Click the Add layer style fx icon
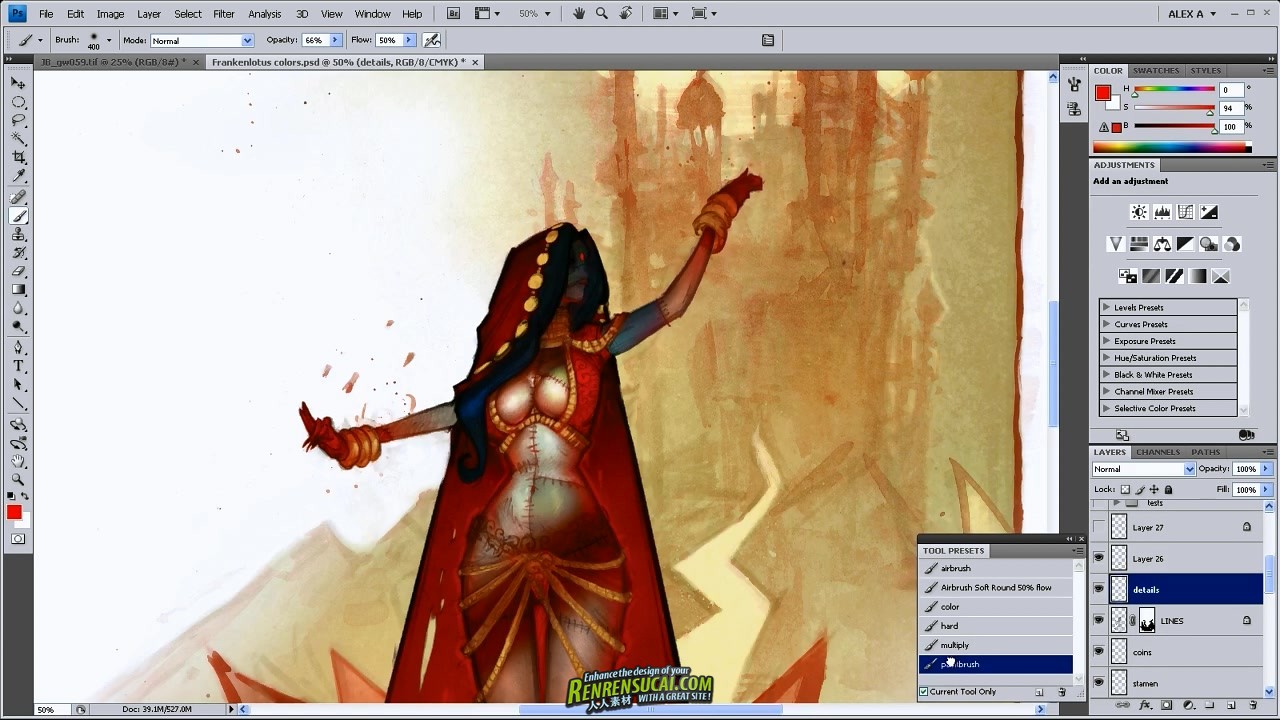This screenshot has height=720, width=1280. tap(1145, 706)
